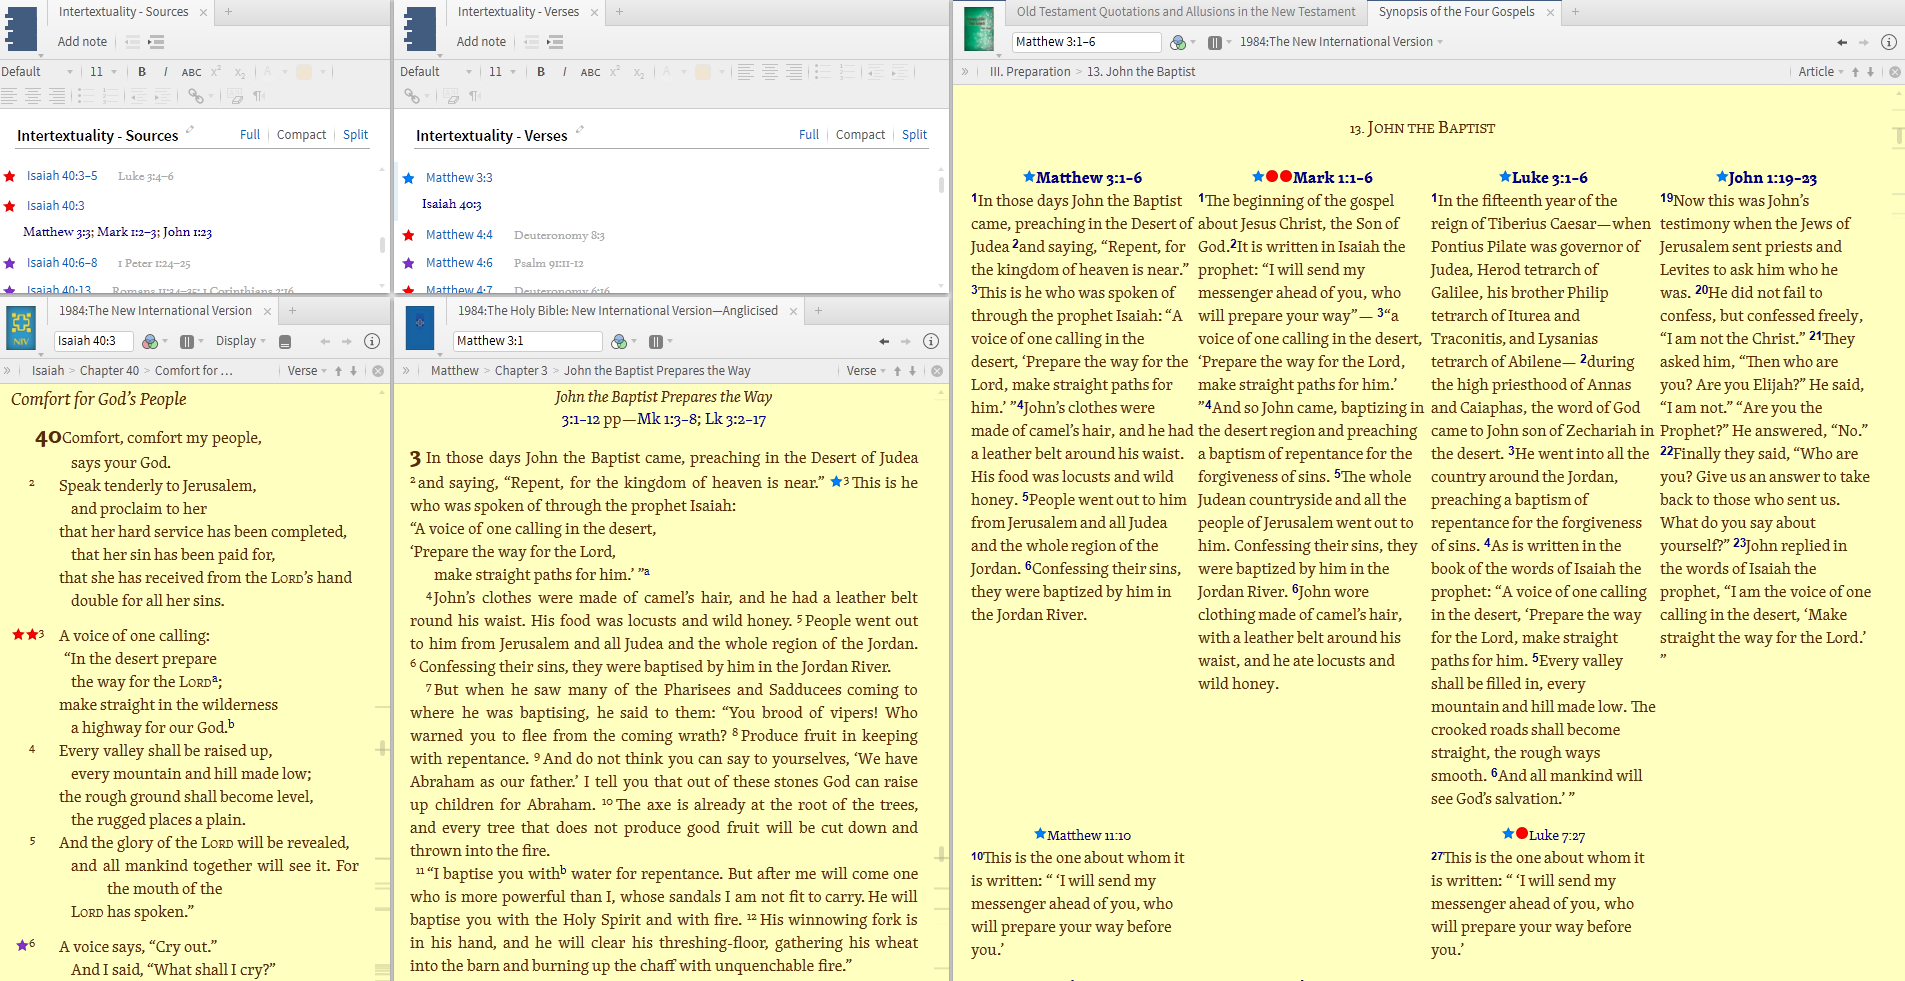The width and height of the screenshot is (1905, 981).
Task: Go back in Synopsis of the Four Gospels panel
Action: click(1842, 42)
